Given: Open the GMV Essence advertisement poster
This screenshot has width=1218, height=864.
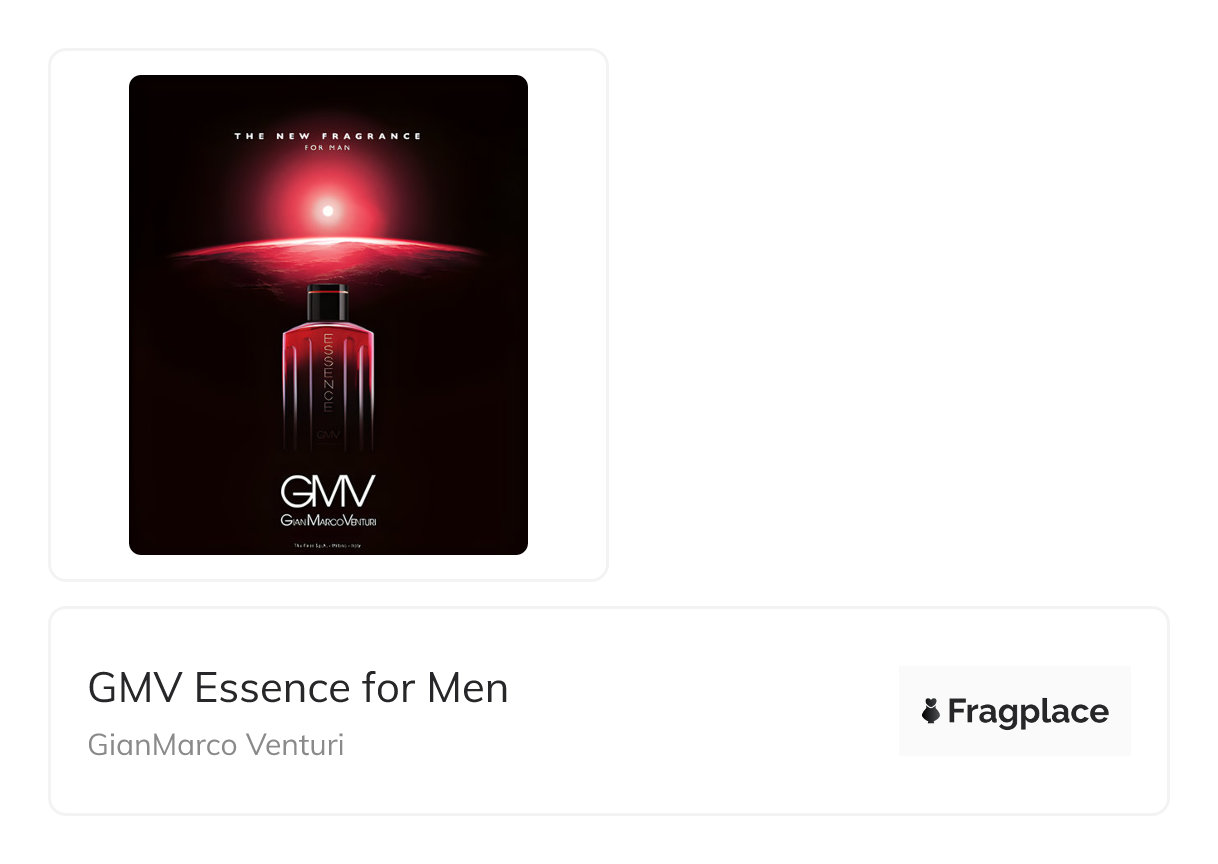Looking at the screenshot, I should tap(328, 315).
